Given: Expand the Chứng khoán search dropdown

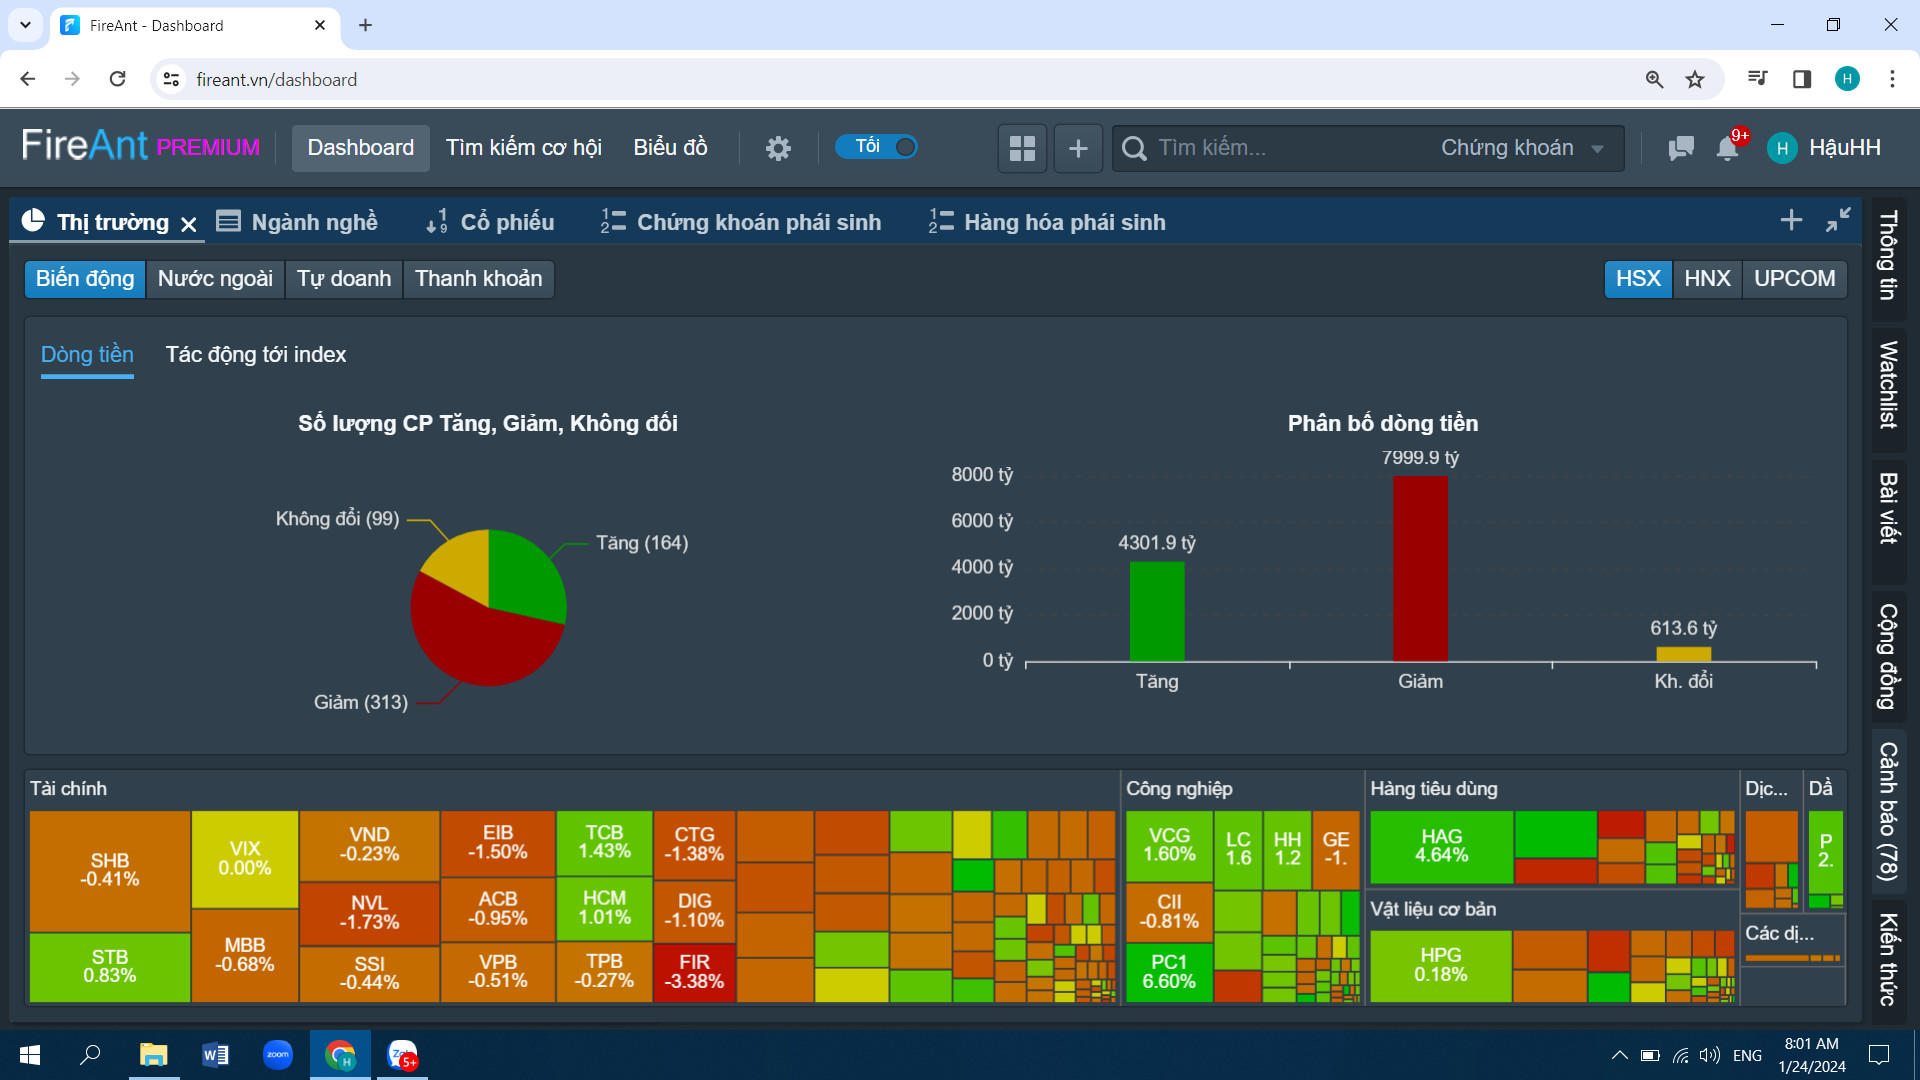Looking at the screenshot, I should click(x=1521, y=148).
